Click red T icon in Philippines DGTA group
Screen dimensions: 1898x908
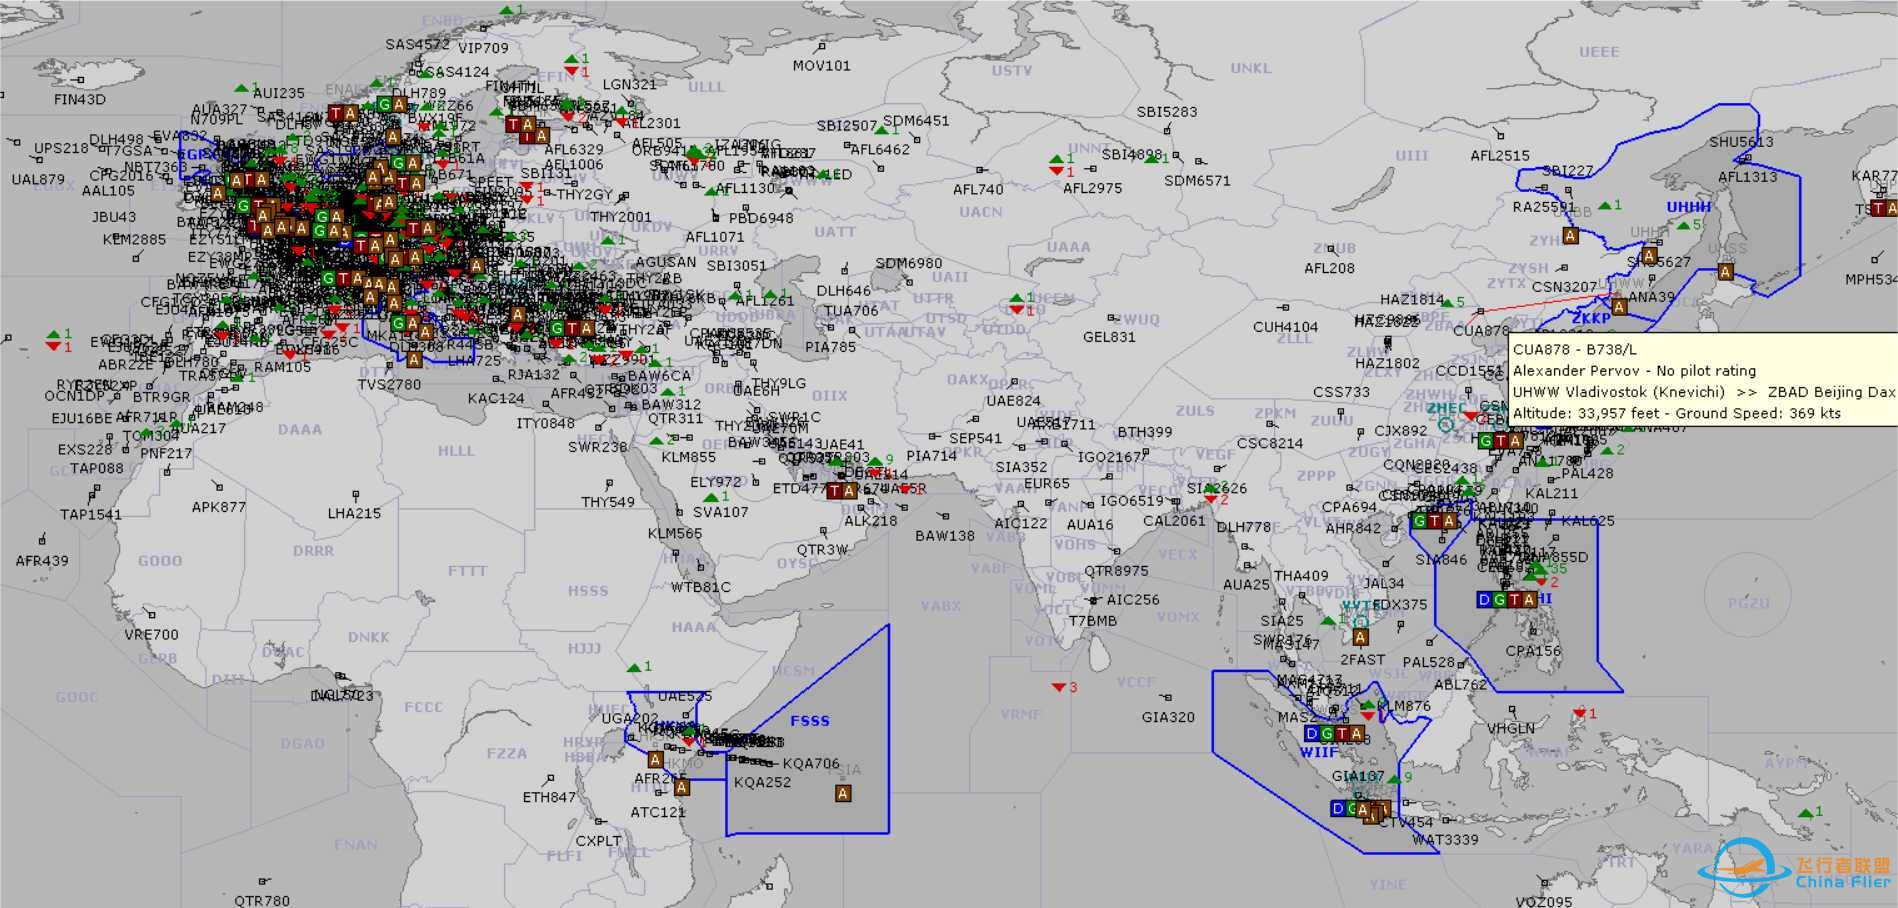1514,599
